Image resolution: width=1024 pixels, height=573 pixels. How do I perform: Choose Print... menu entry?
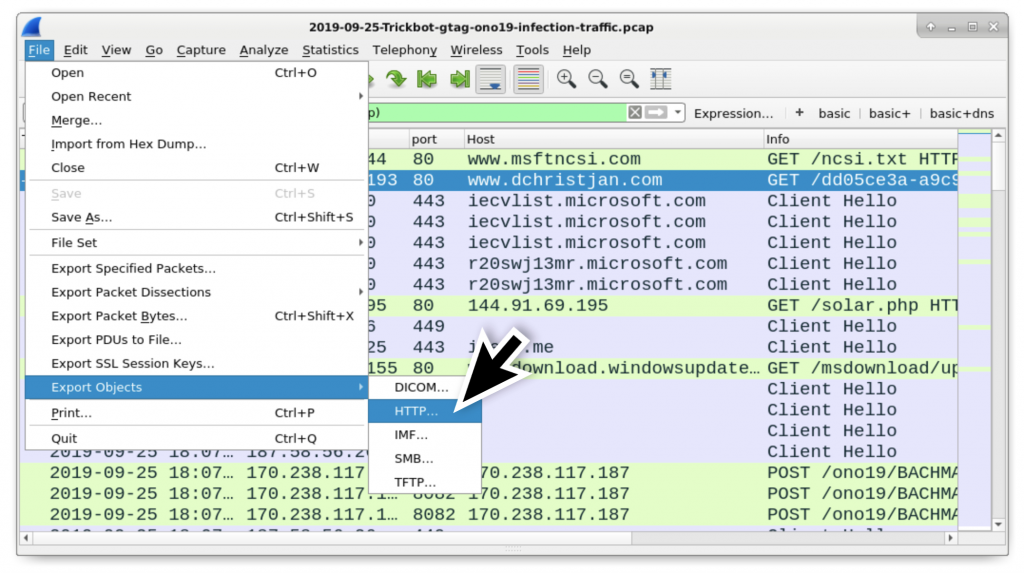(196, 413)
